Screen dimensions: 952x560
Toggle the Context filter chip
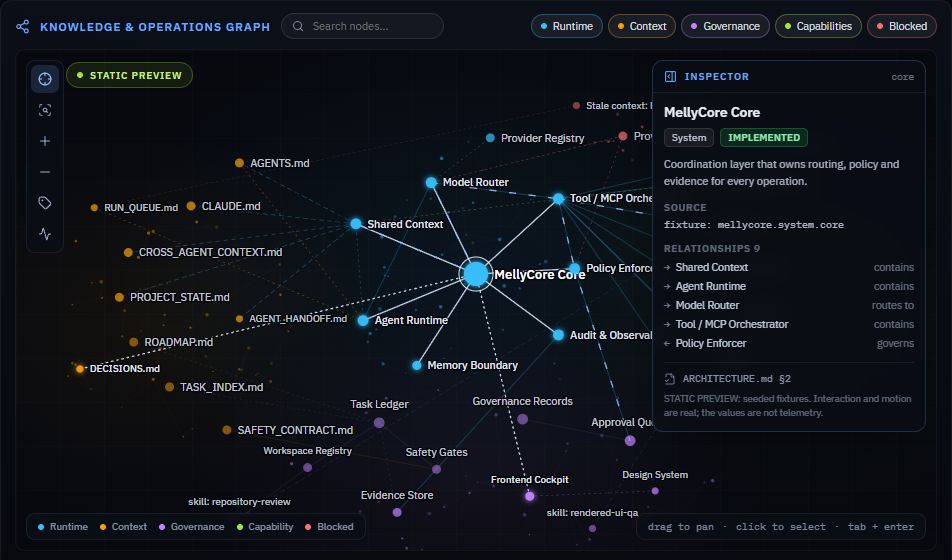point(642,26)
